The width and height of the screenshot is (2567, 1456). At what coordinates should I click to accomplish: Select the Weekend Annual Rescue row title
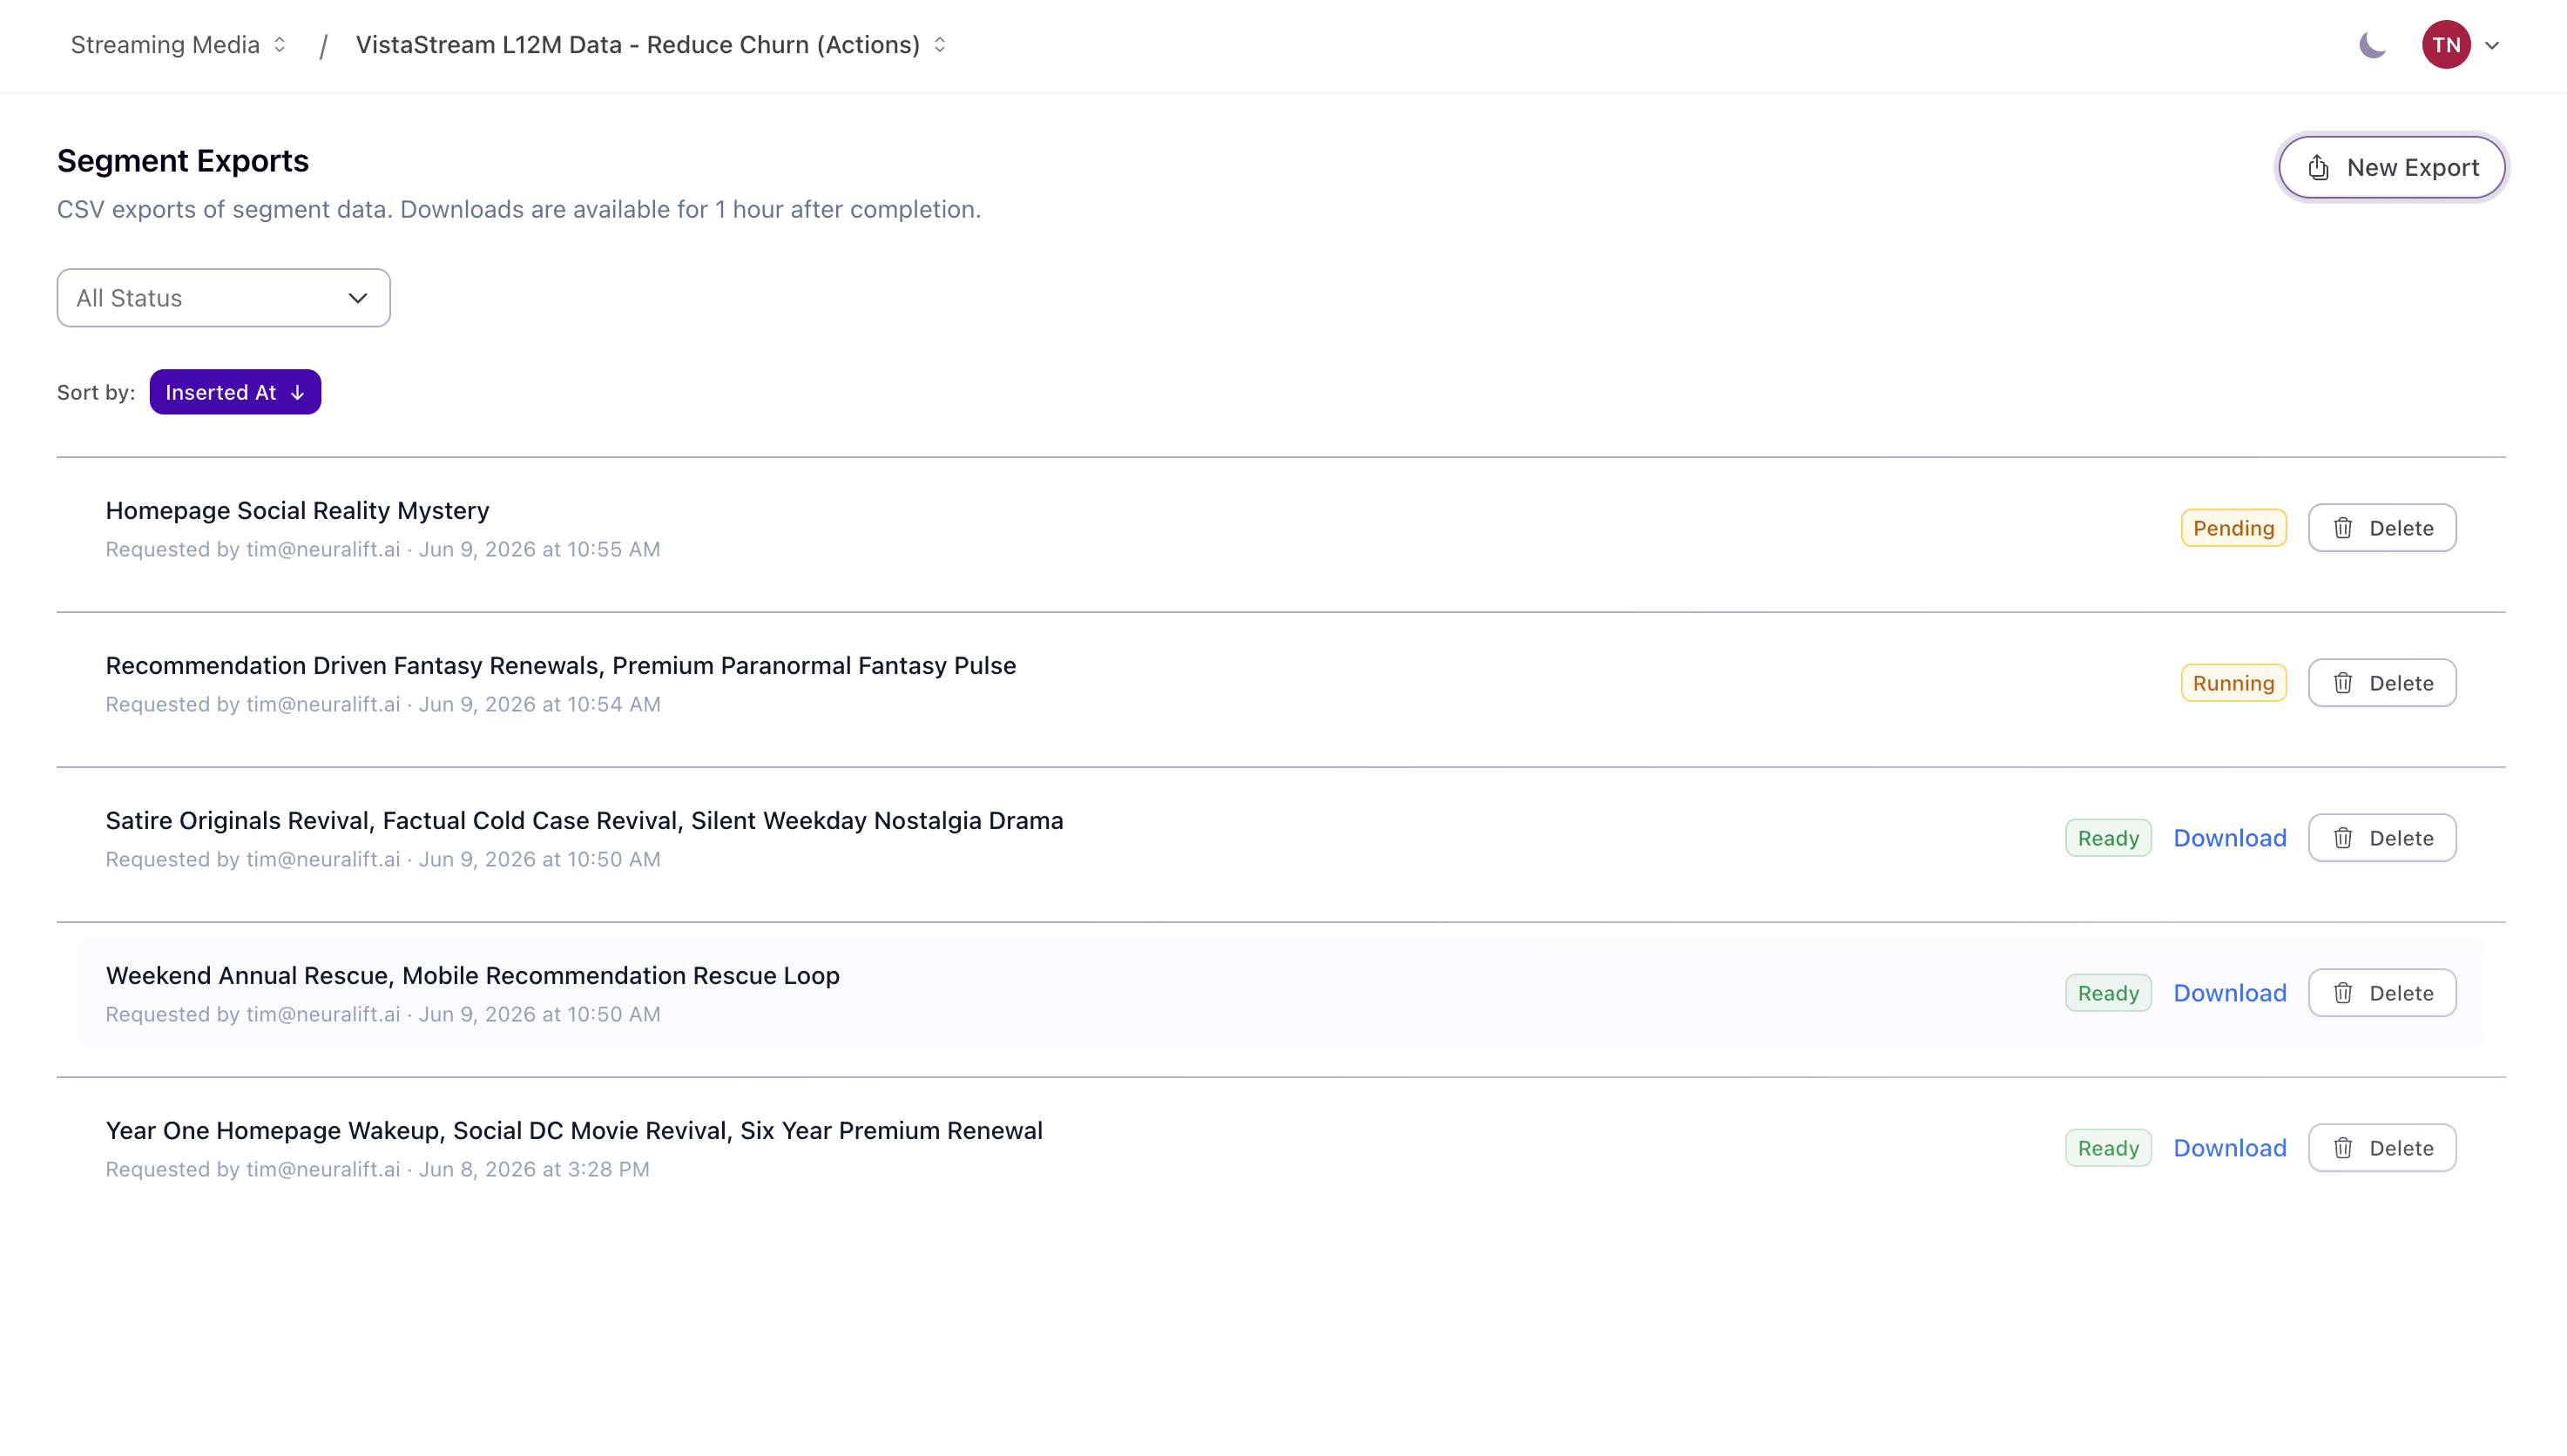coord(472,976)
